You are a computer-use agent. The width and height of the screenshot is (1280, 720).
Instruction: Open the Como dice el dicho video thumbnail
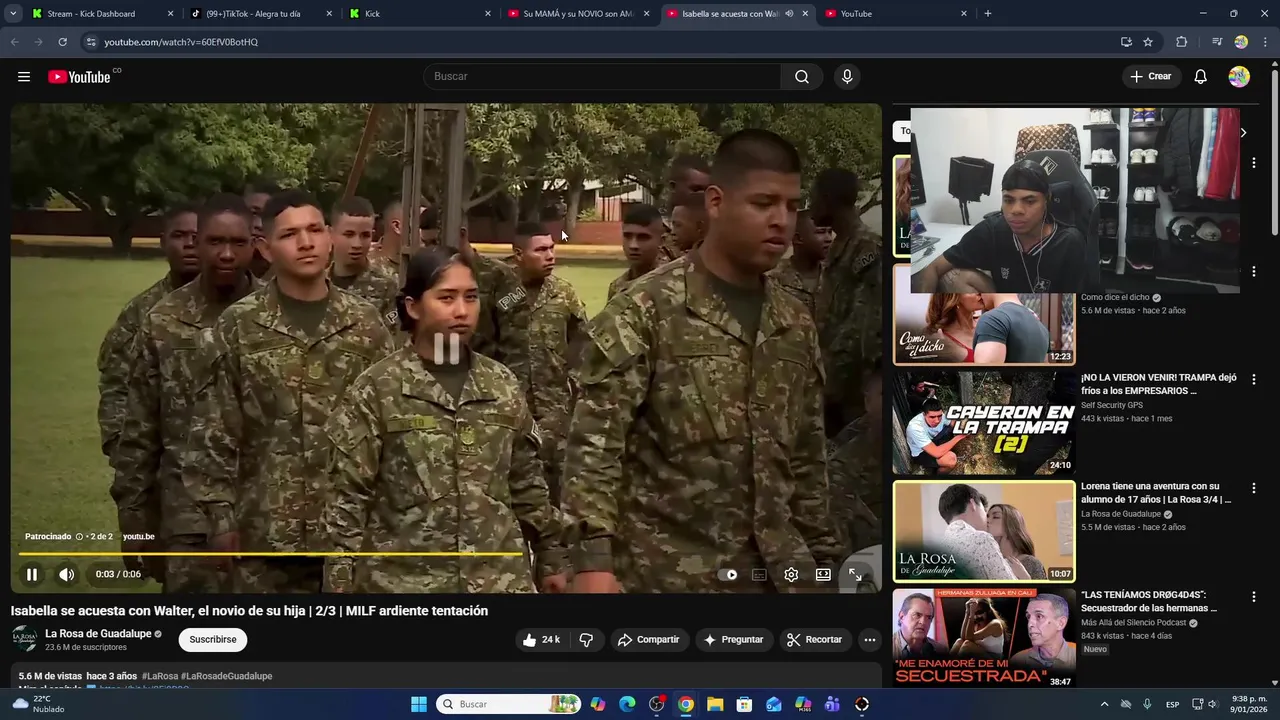984,315
